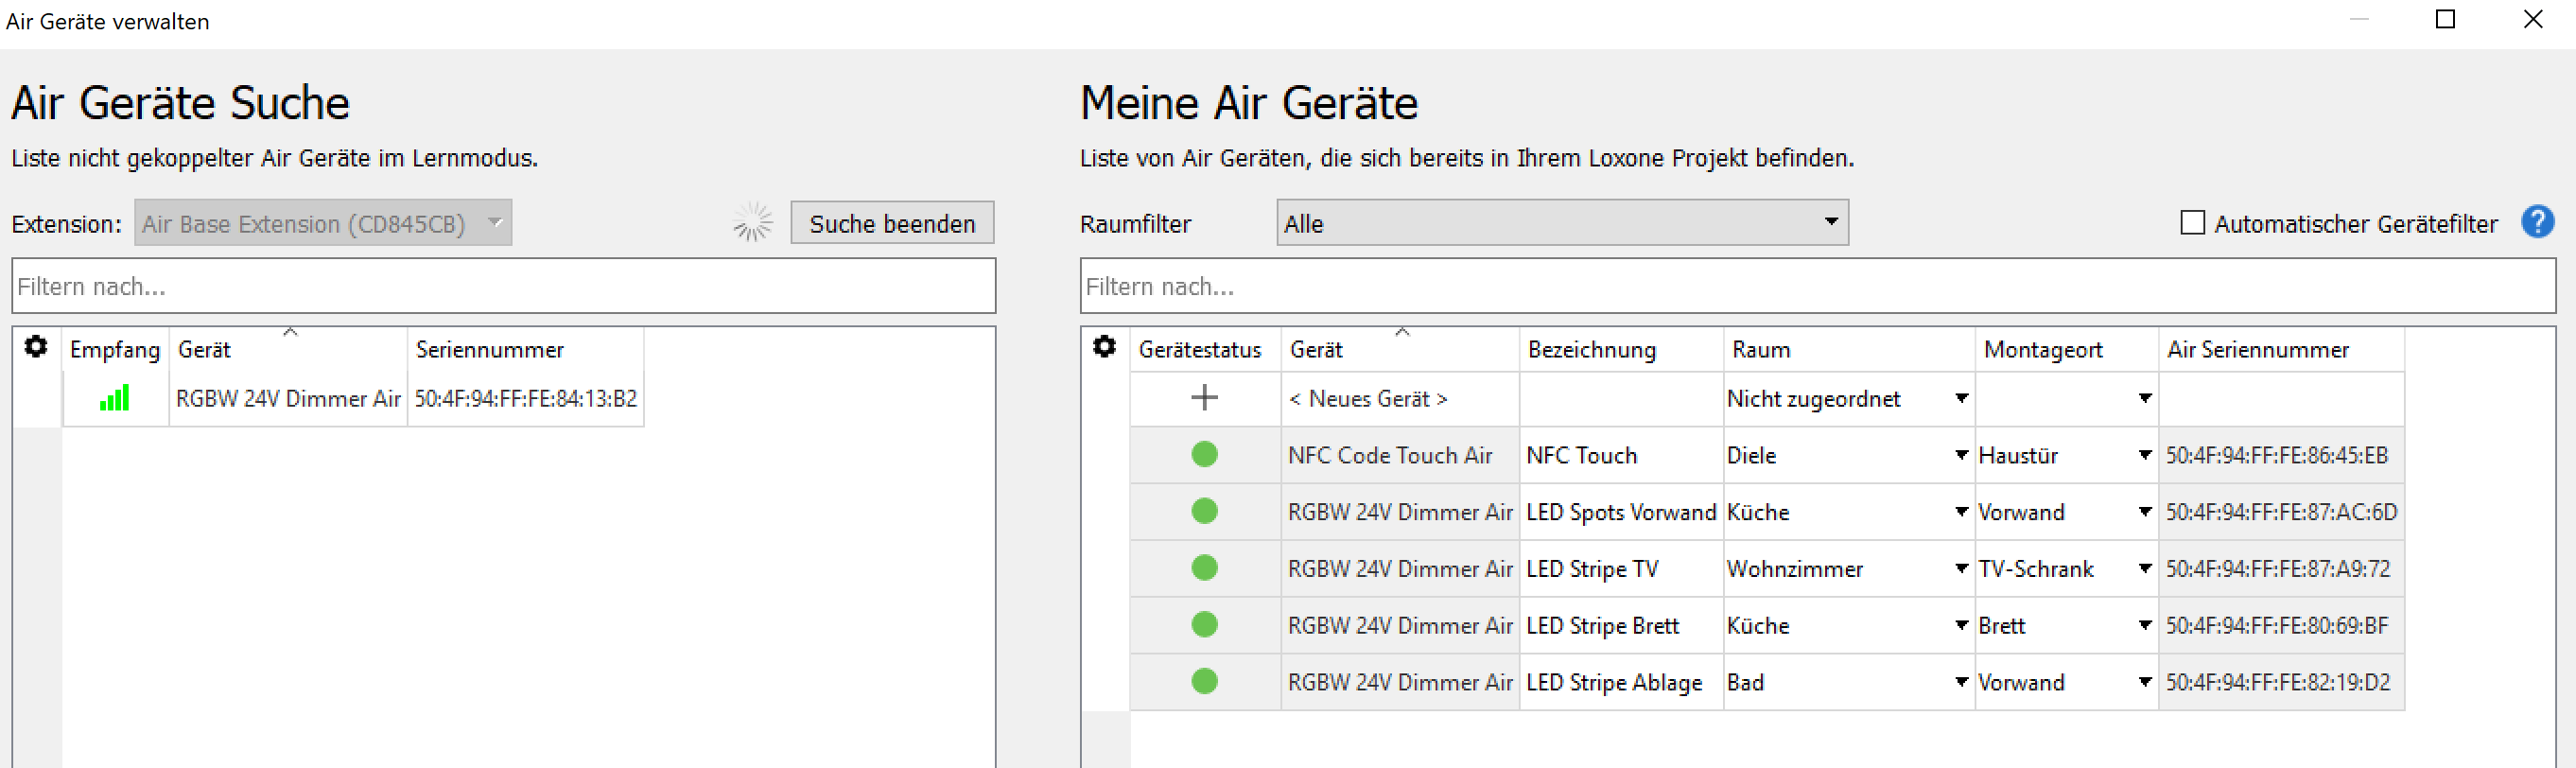Open room dropdown for NFC Touch (Diele)
Viewport: 2576px width, 768px height.
coord(1961,455)
